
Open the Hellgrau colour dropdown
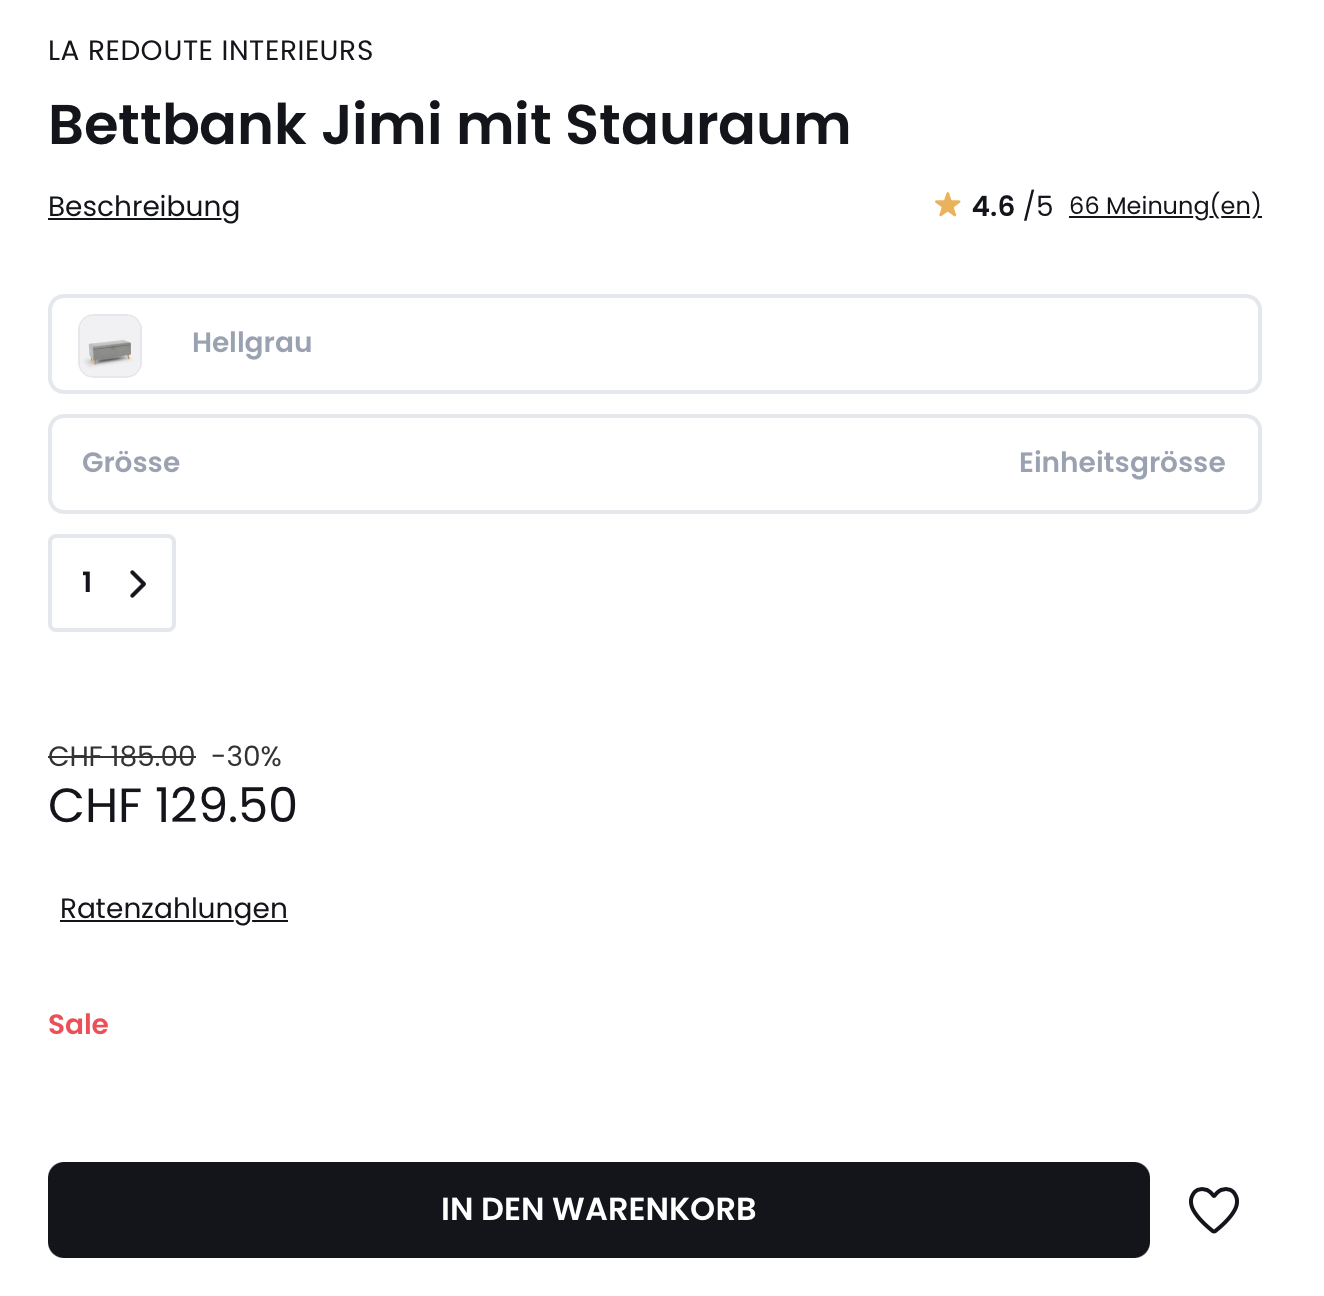coord(654,344)
